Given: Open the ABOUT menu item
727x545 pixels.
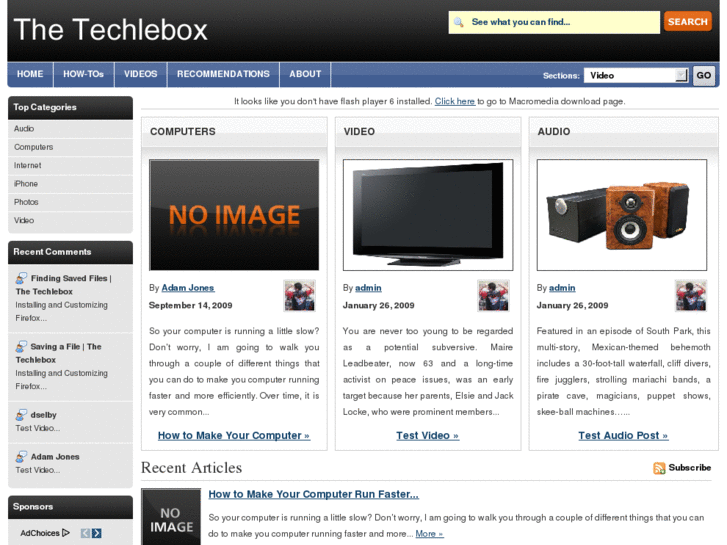Looking at the screenshot, I should [305, 74].
